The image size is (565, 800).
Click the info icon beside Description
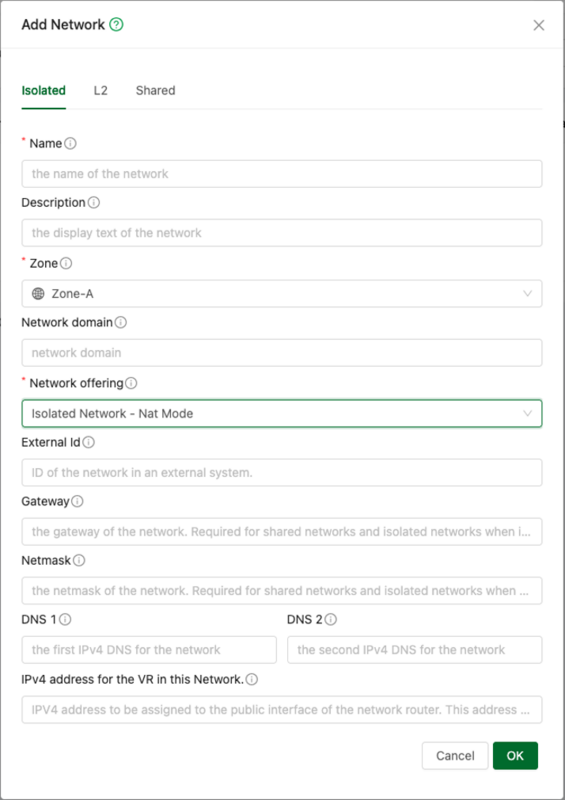tap(94, 203)
